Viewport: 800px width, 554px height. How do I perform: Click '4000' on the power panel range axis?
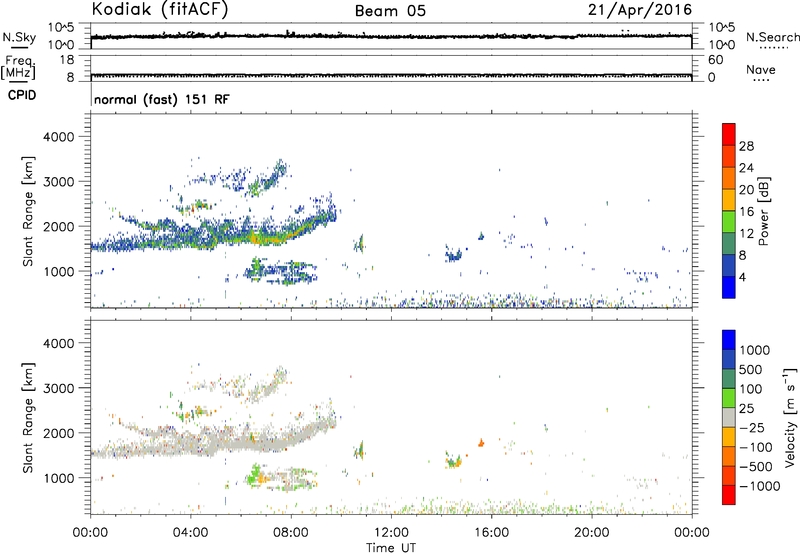click(58, 137)
